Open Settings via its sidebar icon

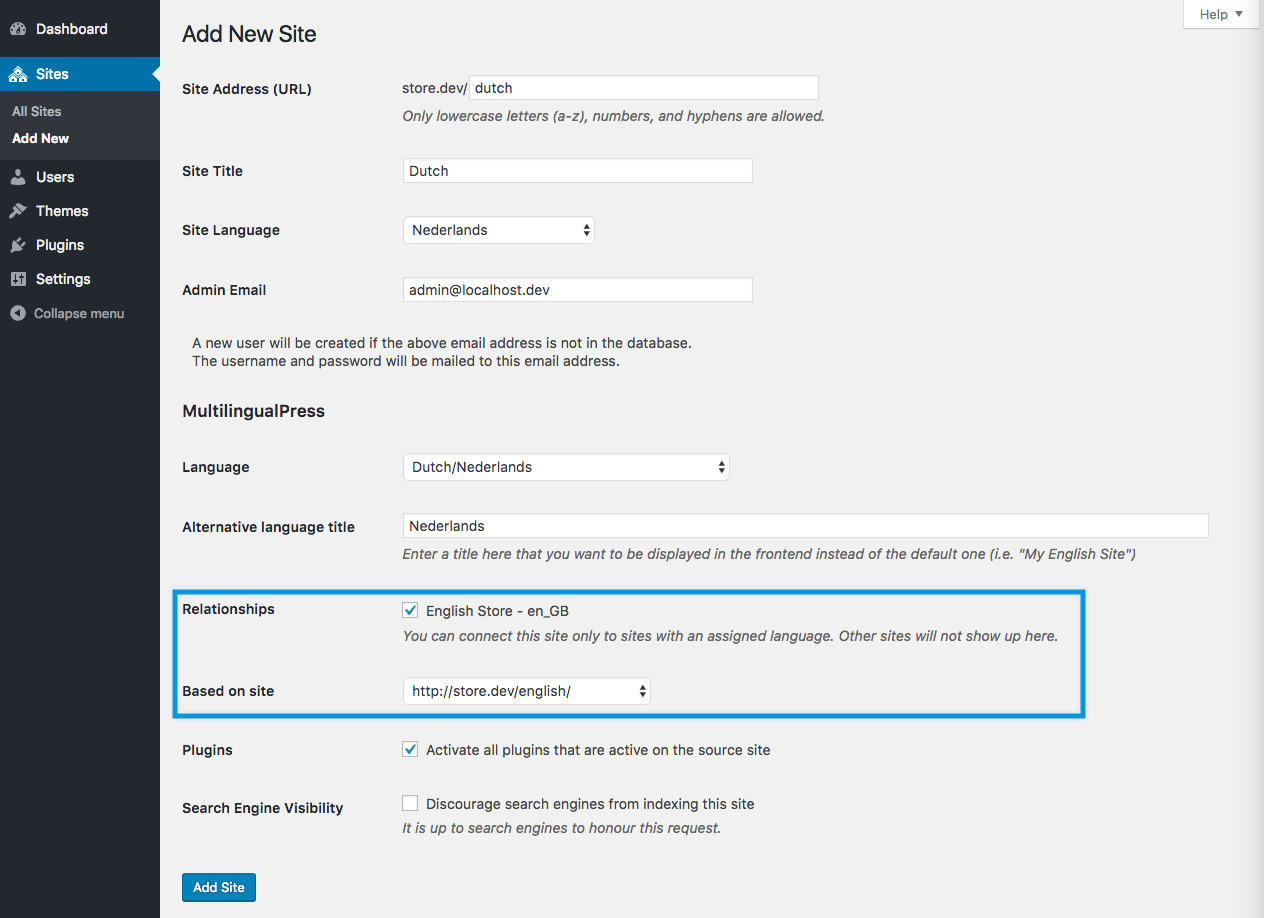tap(16, 278)
